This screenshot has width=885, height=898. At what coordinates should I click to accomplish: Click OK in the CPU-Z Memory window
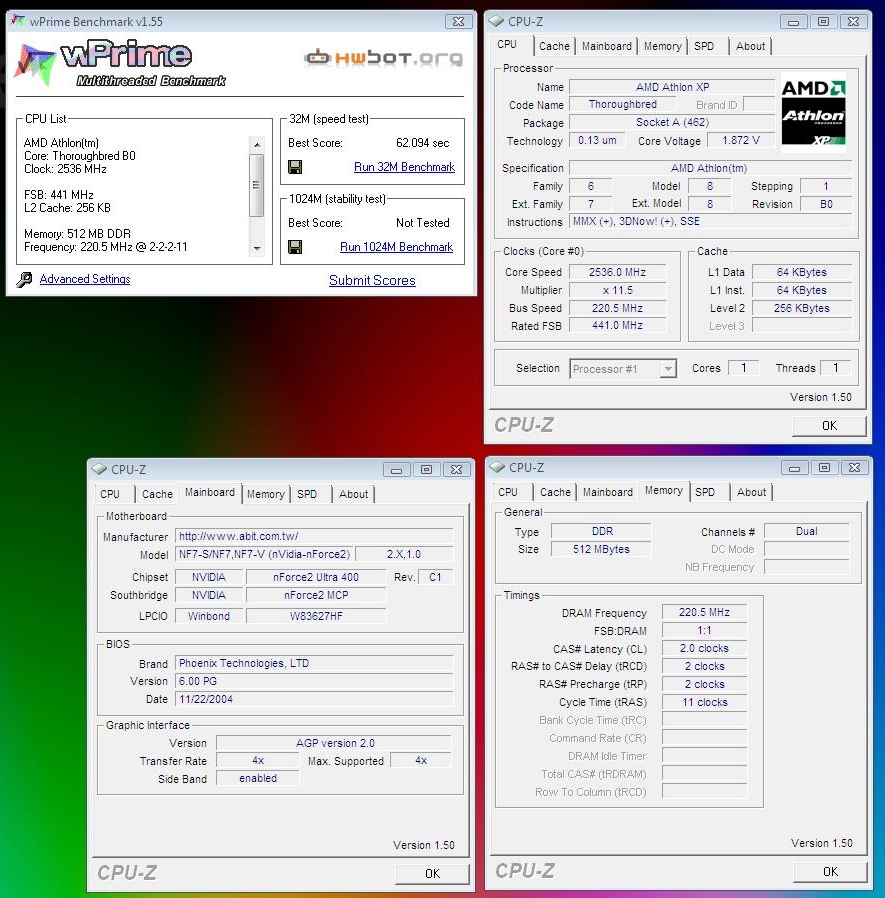[830, 872]
